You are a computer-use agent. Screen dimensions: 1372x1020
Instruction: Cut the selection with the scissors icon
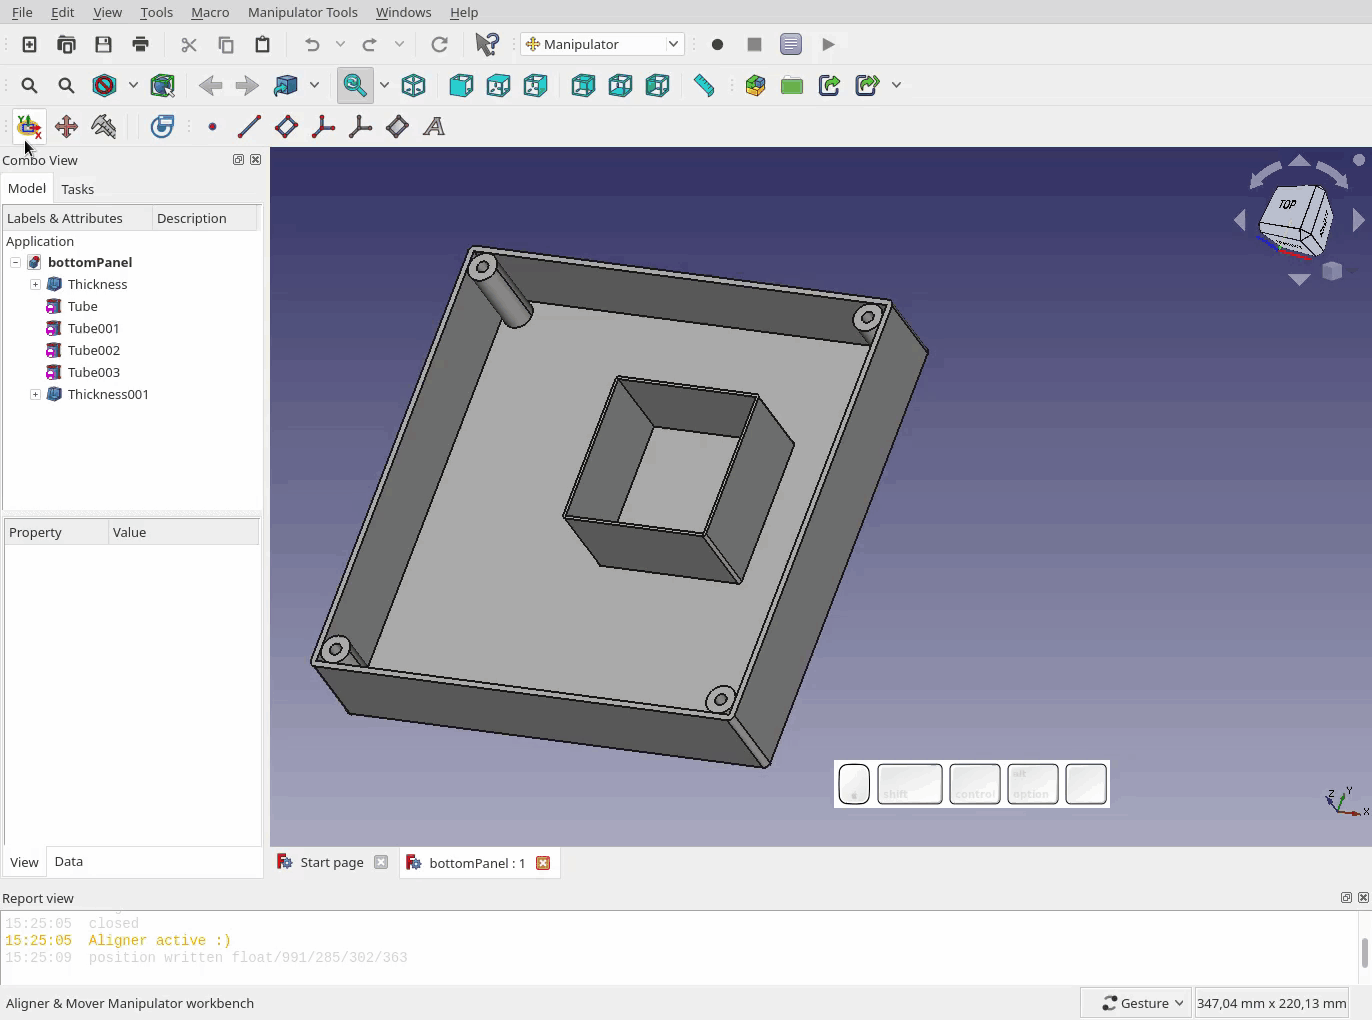pyautogui.click(x=189, y=44)
